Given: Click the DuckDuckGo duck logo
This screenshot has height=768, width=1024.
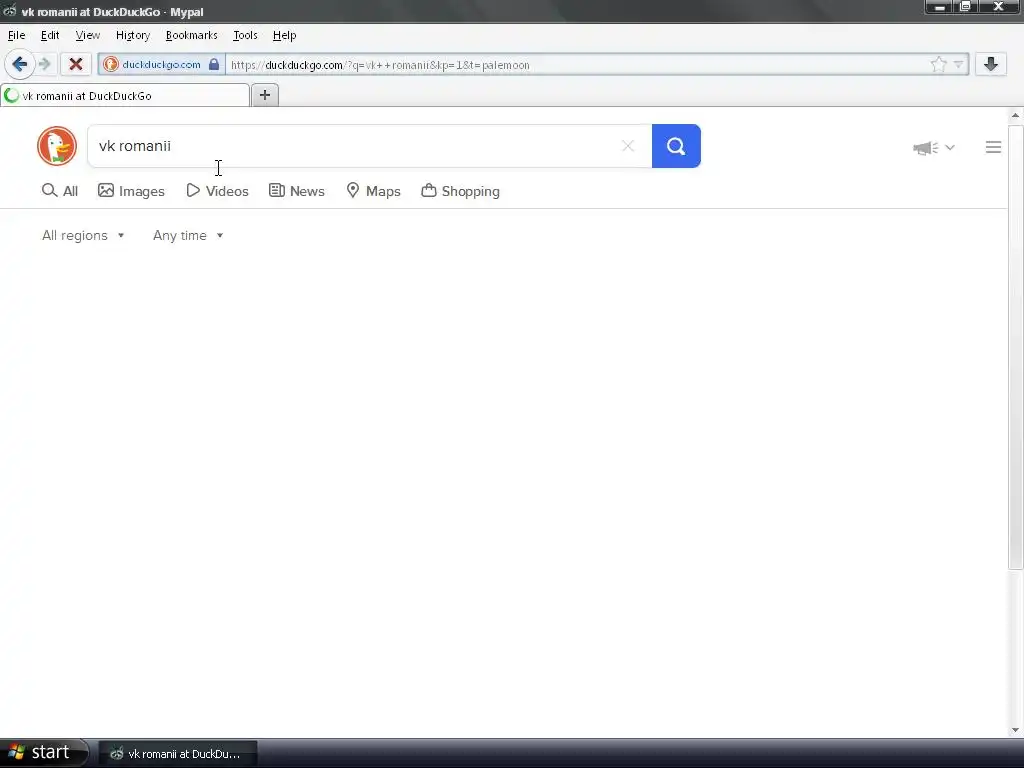Looking at the screenshot, I should point(57,146).
